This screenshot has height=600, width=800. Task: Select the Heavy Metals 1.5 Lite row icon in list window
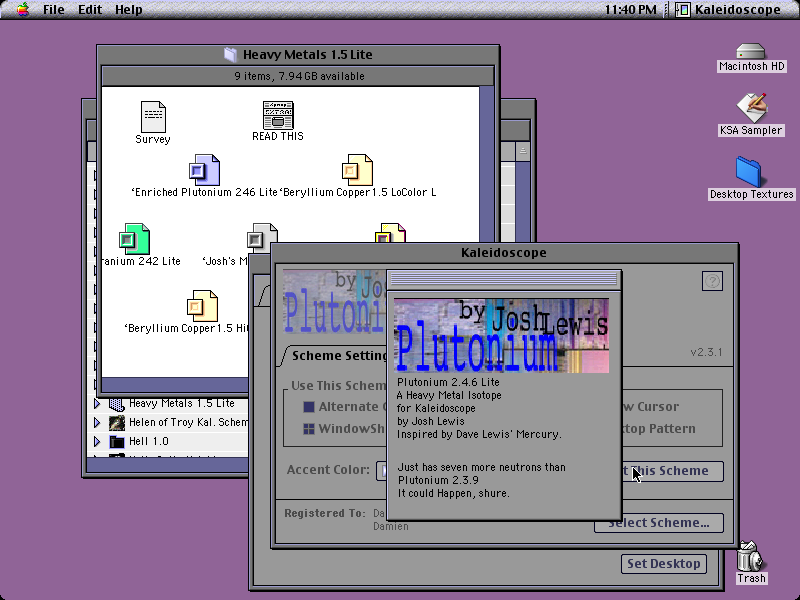point(117,404)
